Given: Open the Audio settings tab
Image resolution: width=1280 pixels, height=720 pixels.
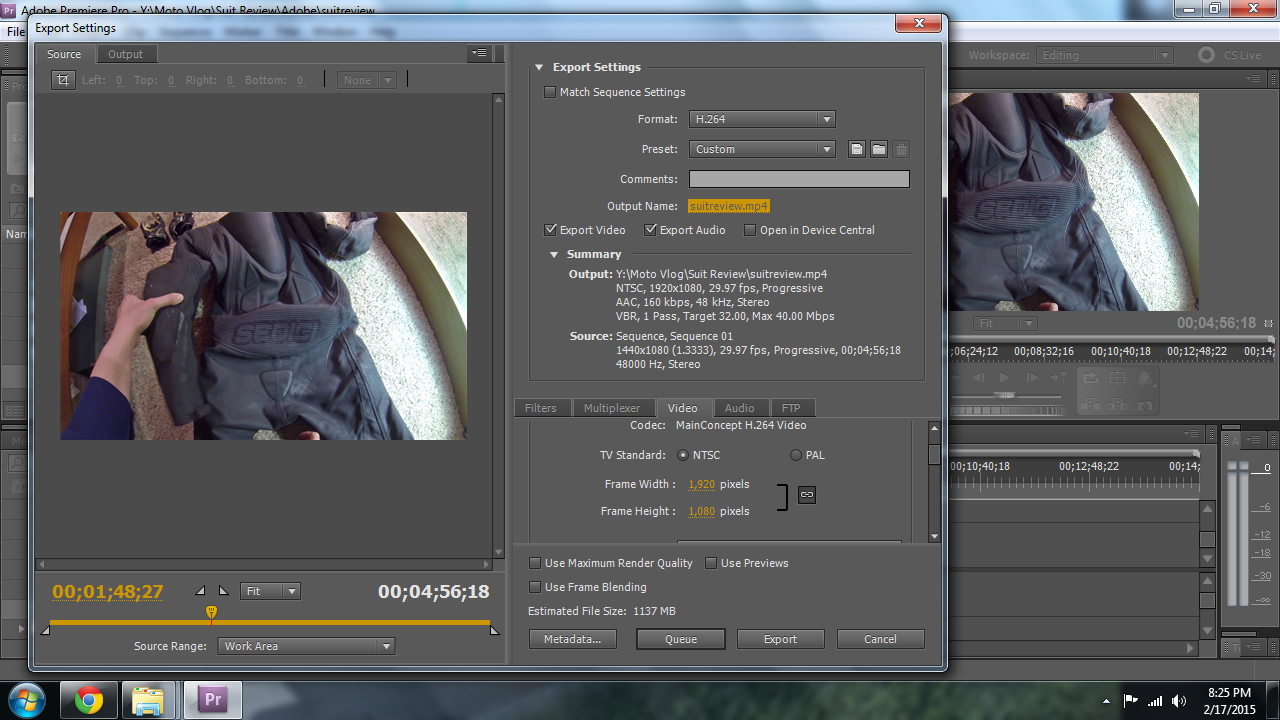Looking at the screenshot, I should pyautogui.click(x=739, y=408).
